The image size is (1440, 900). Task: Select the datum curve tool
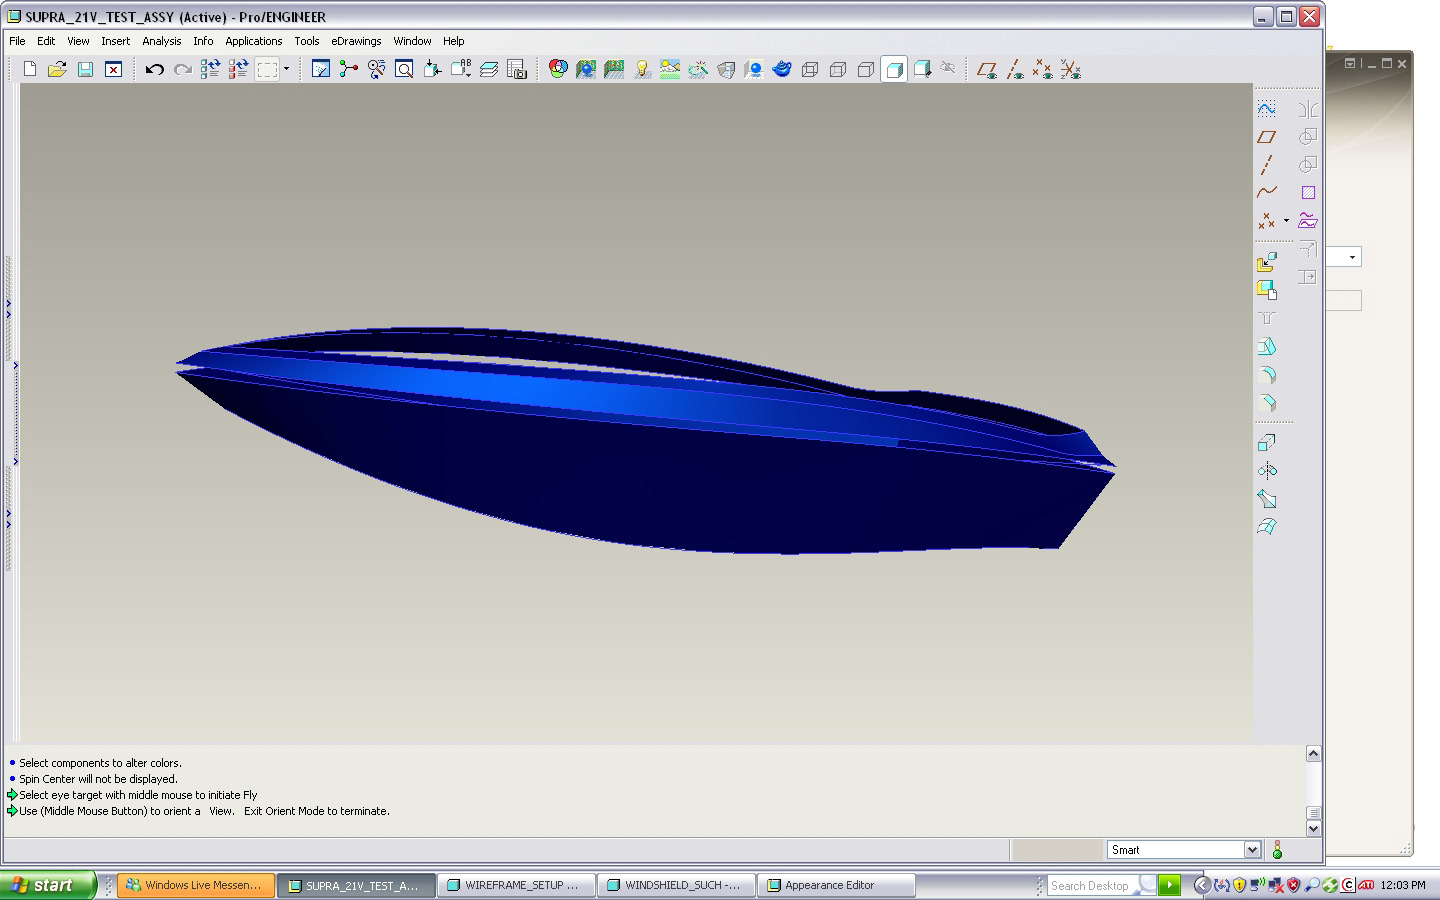tap(1267, 192)
